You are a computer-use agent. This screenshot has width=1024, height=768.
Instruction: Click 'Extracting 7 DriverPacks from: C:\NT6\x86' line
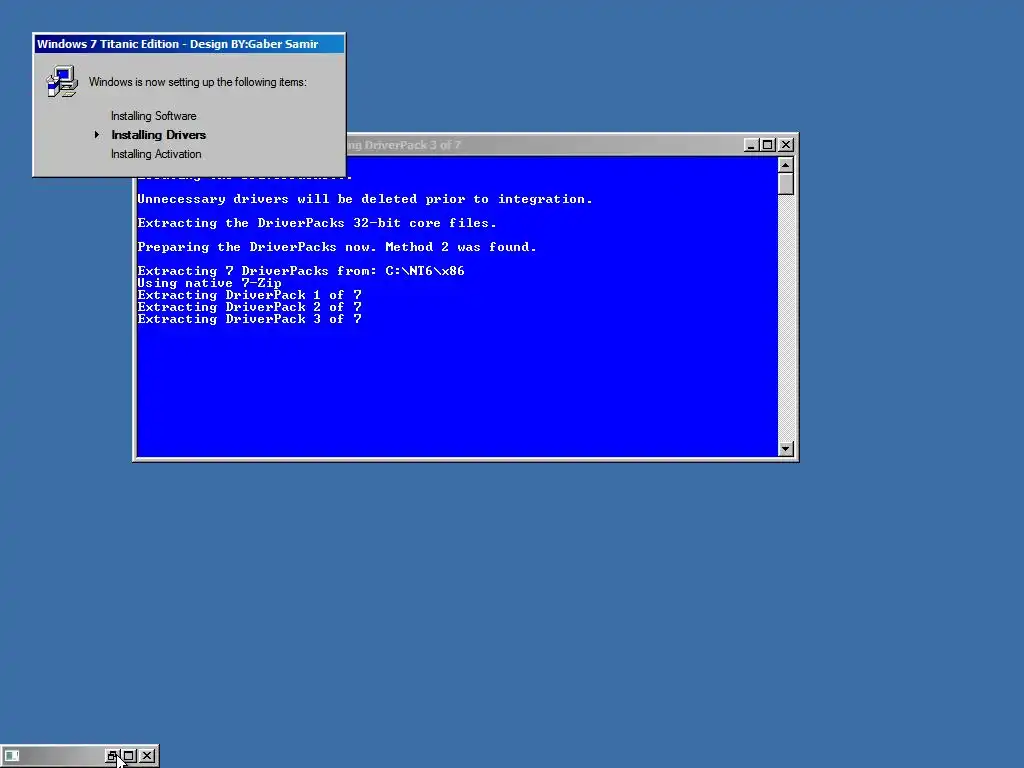301,271
